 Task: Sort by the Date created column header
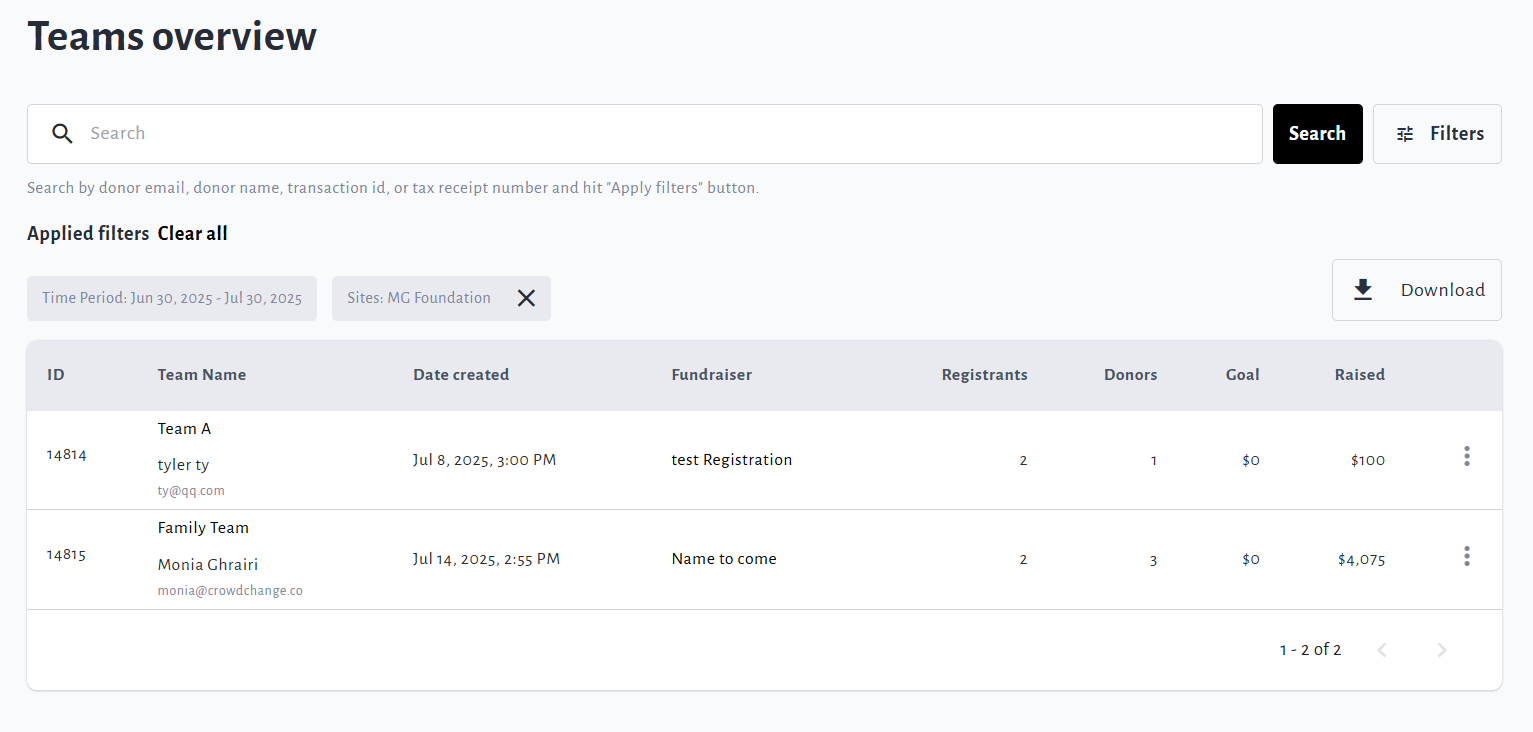coord(461,375)
